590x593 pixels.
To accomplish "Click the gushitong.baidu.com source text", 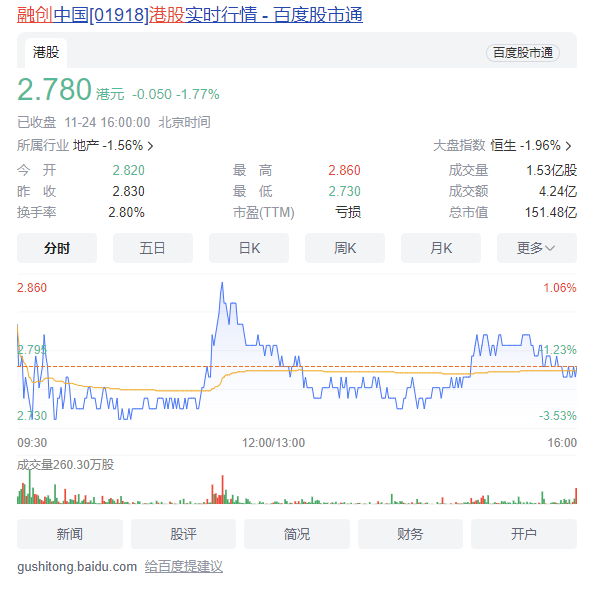I will click(x=77, y=567).
